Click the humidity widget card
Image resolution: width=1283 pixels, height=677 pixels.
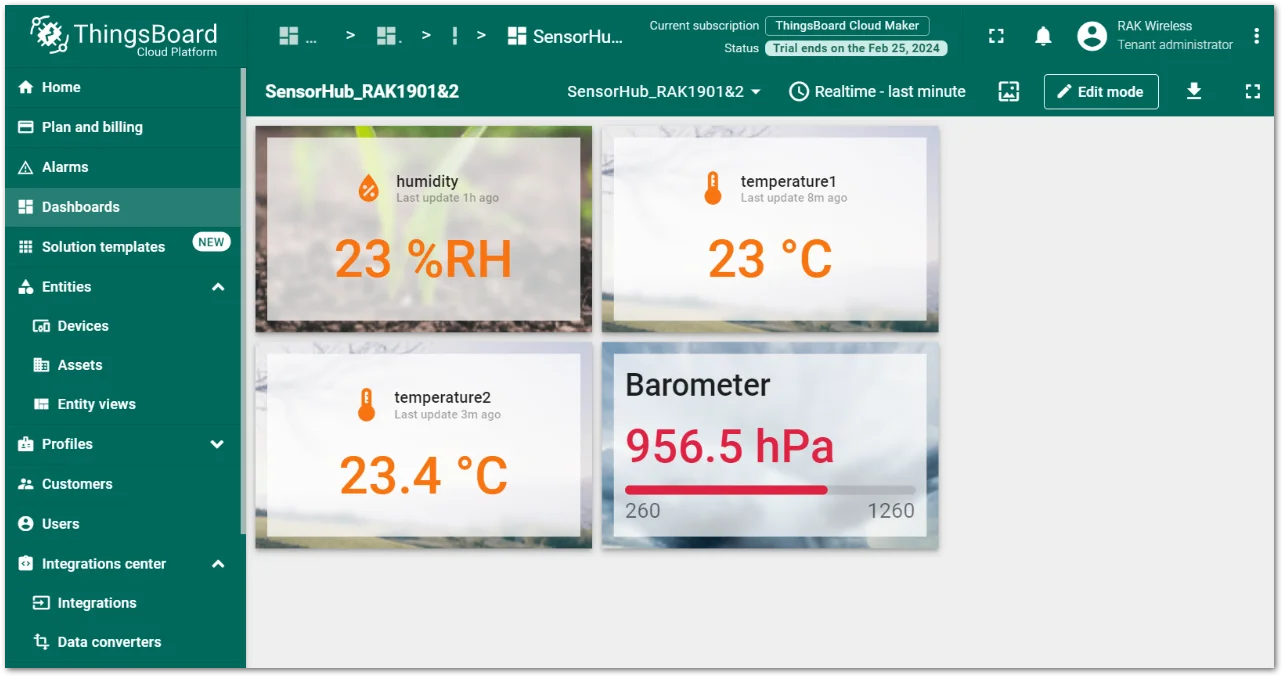[x=423, y=229]
